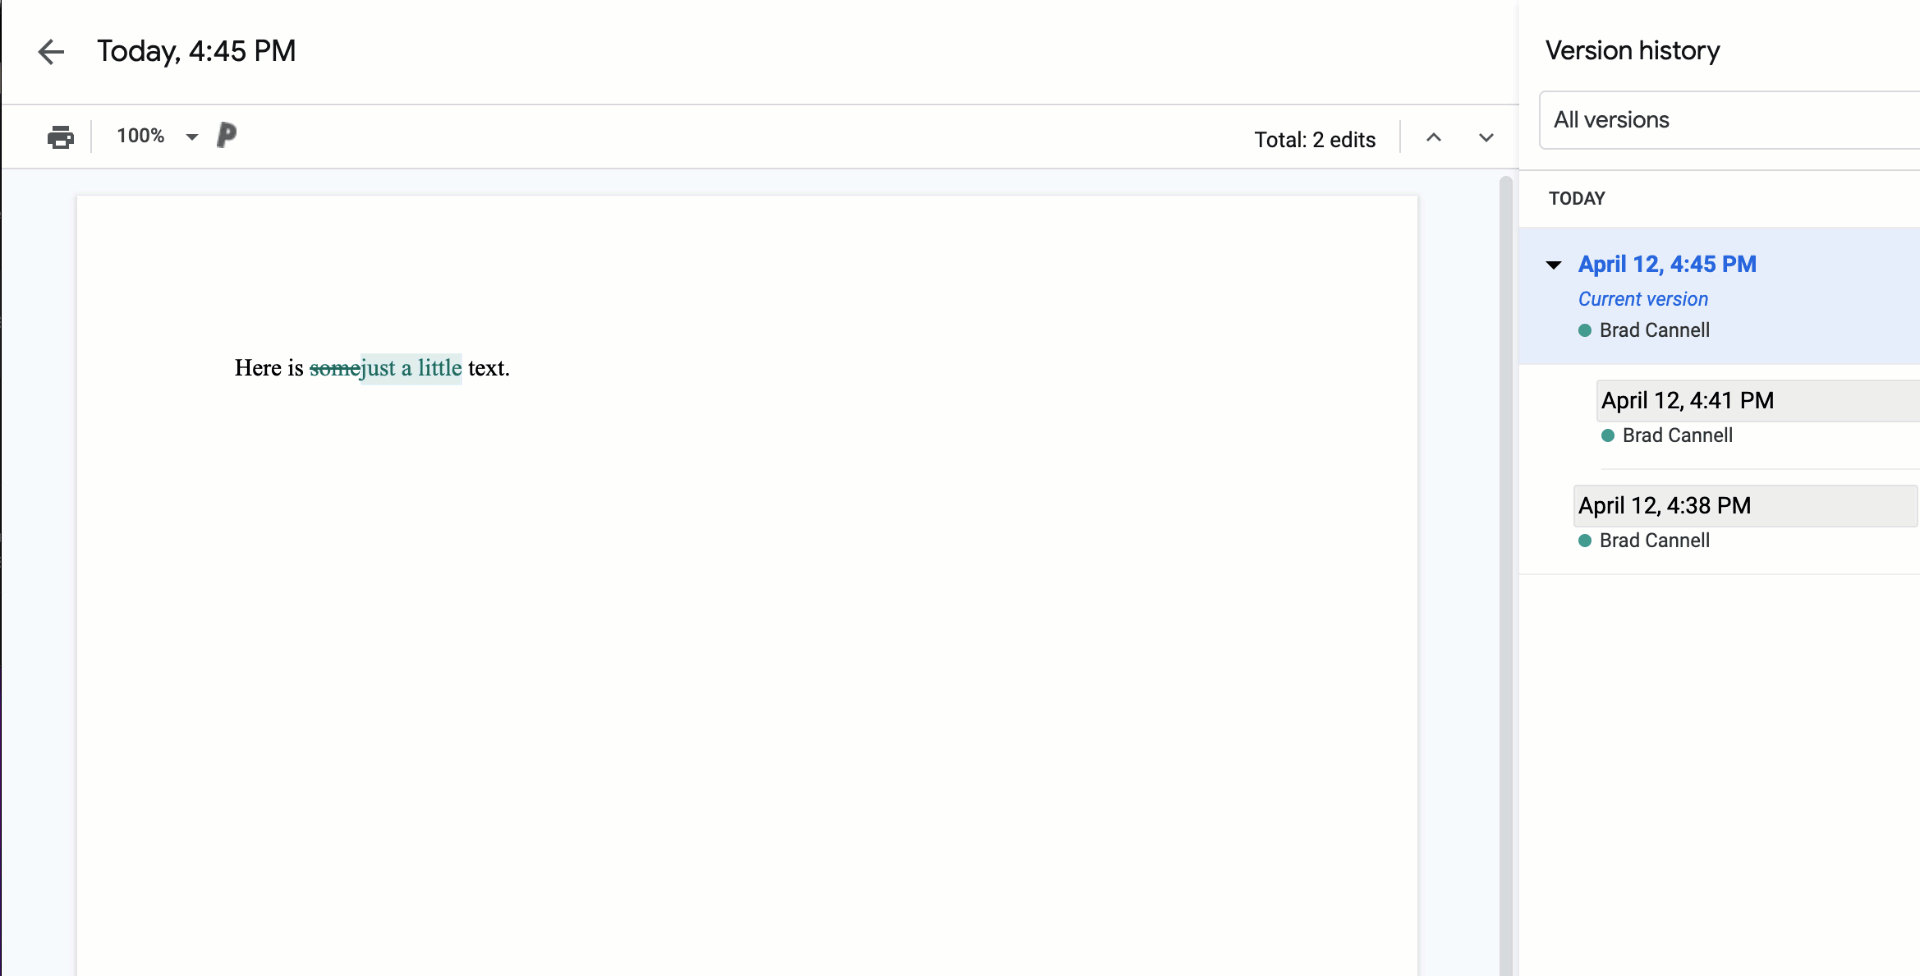This screenshot has width=1920, height=976.
Task: Click the document's vertical scrollbar
Action: click(1506, 575)
